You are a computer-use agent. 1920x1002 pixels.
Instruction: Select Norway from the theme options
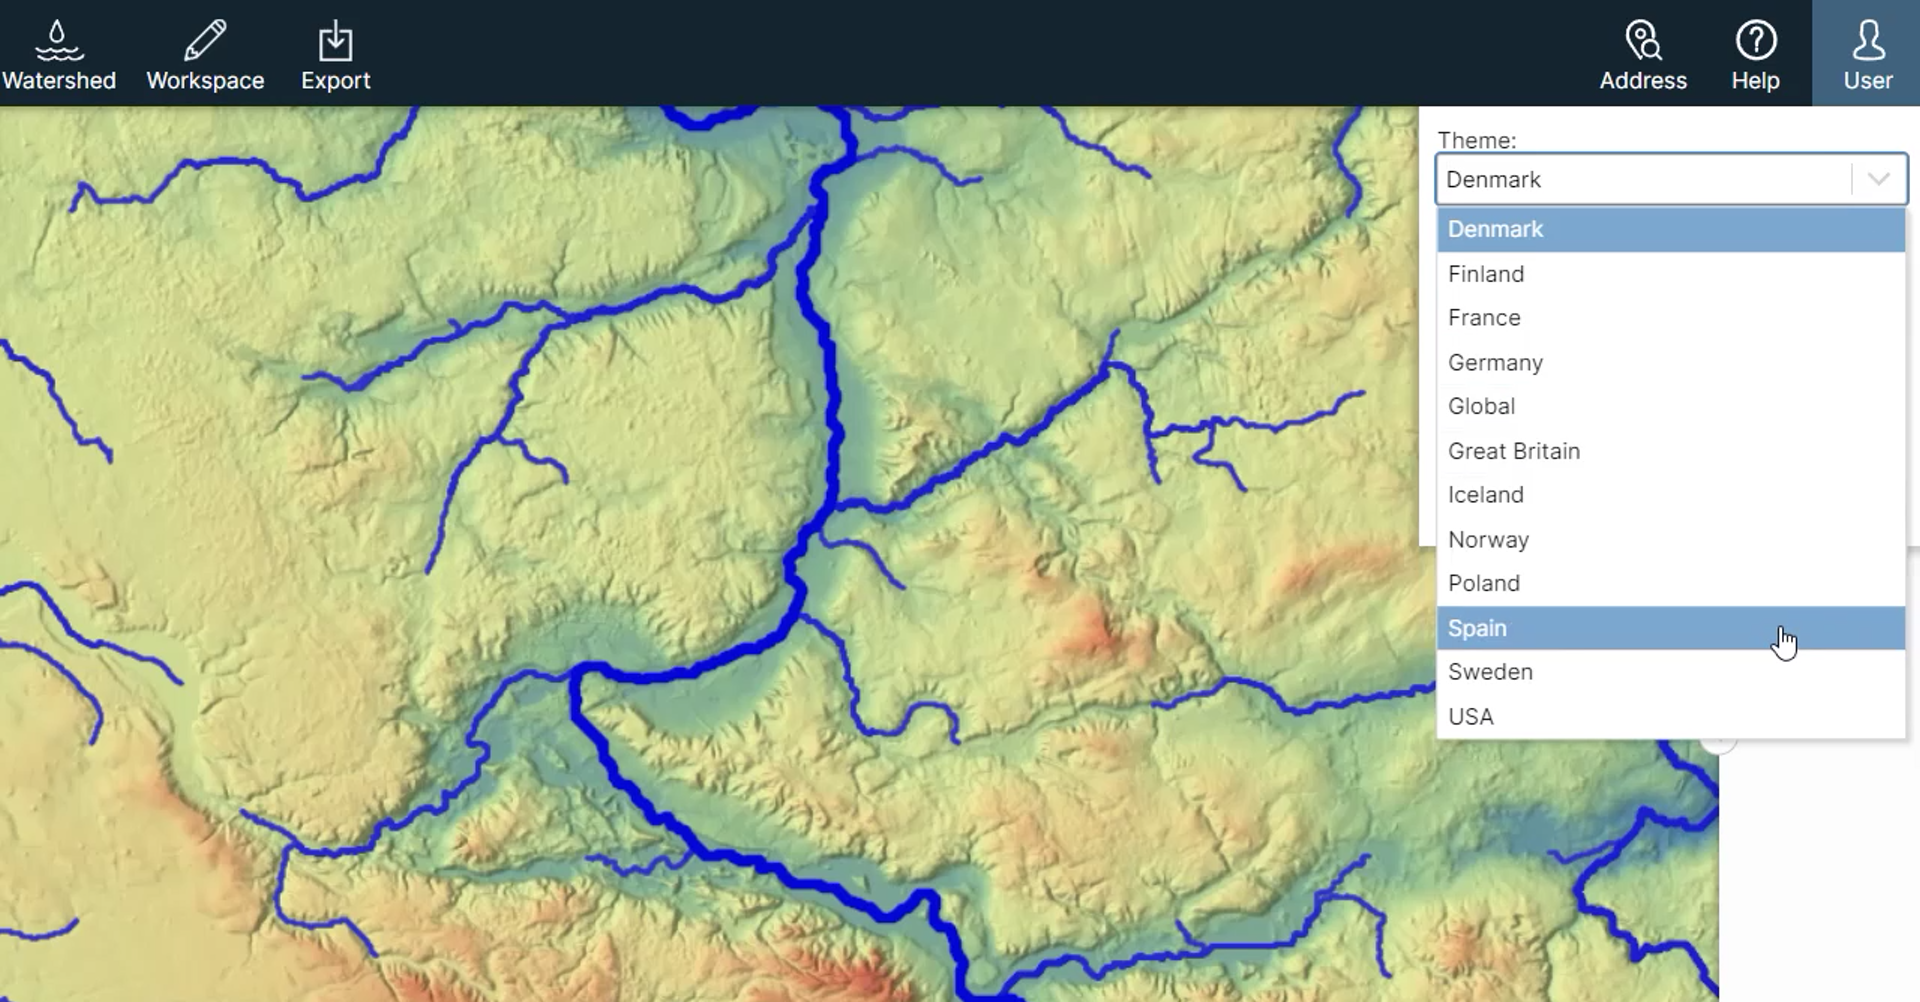pos(1670,539)
